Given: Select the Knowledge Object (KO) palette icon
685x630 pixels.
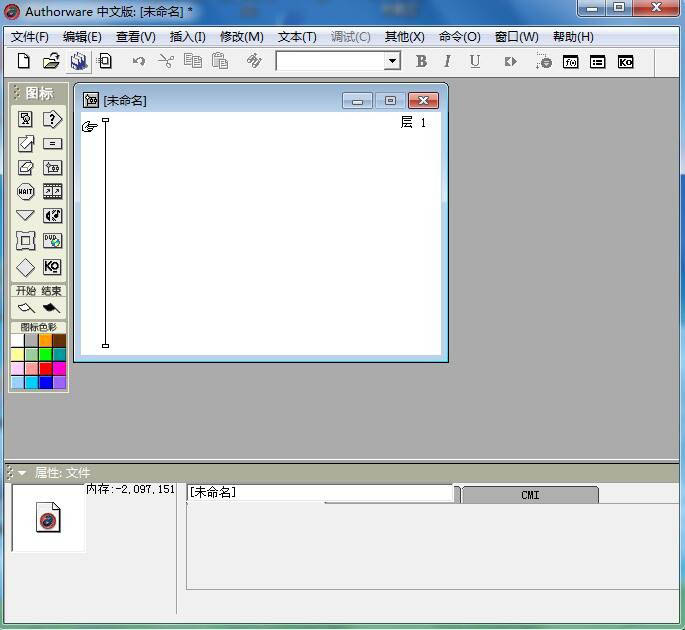Looking at the screenshot, I should click(x=52, y=267).
